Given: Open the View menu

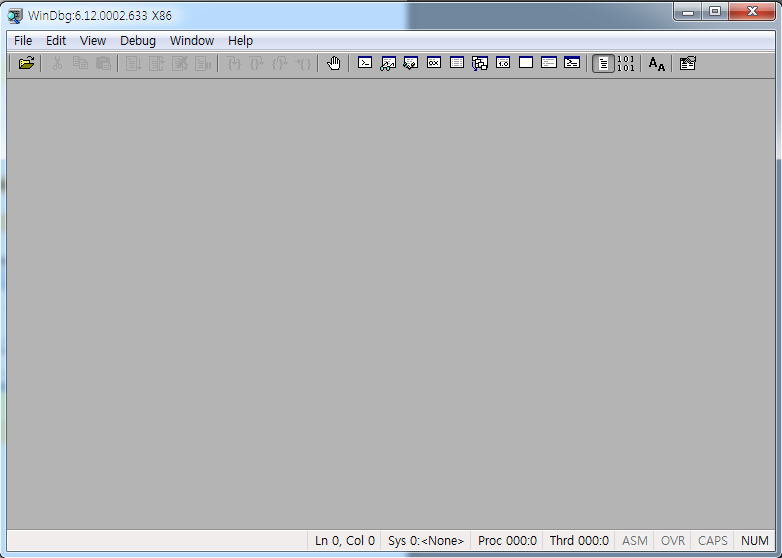Looking at the screenshot, I should (x=93, y=41).
